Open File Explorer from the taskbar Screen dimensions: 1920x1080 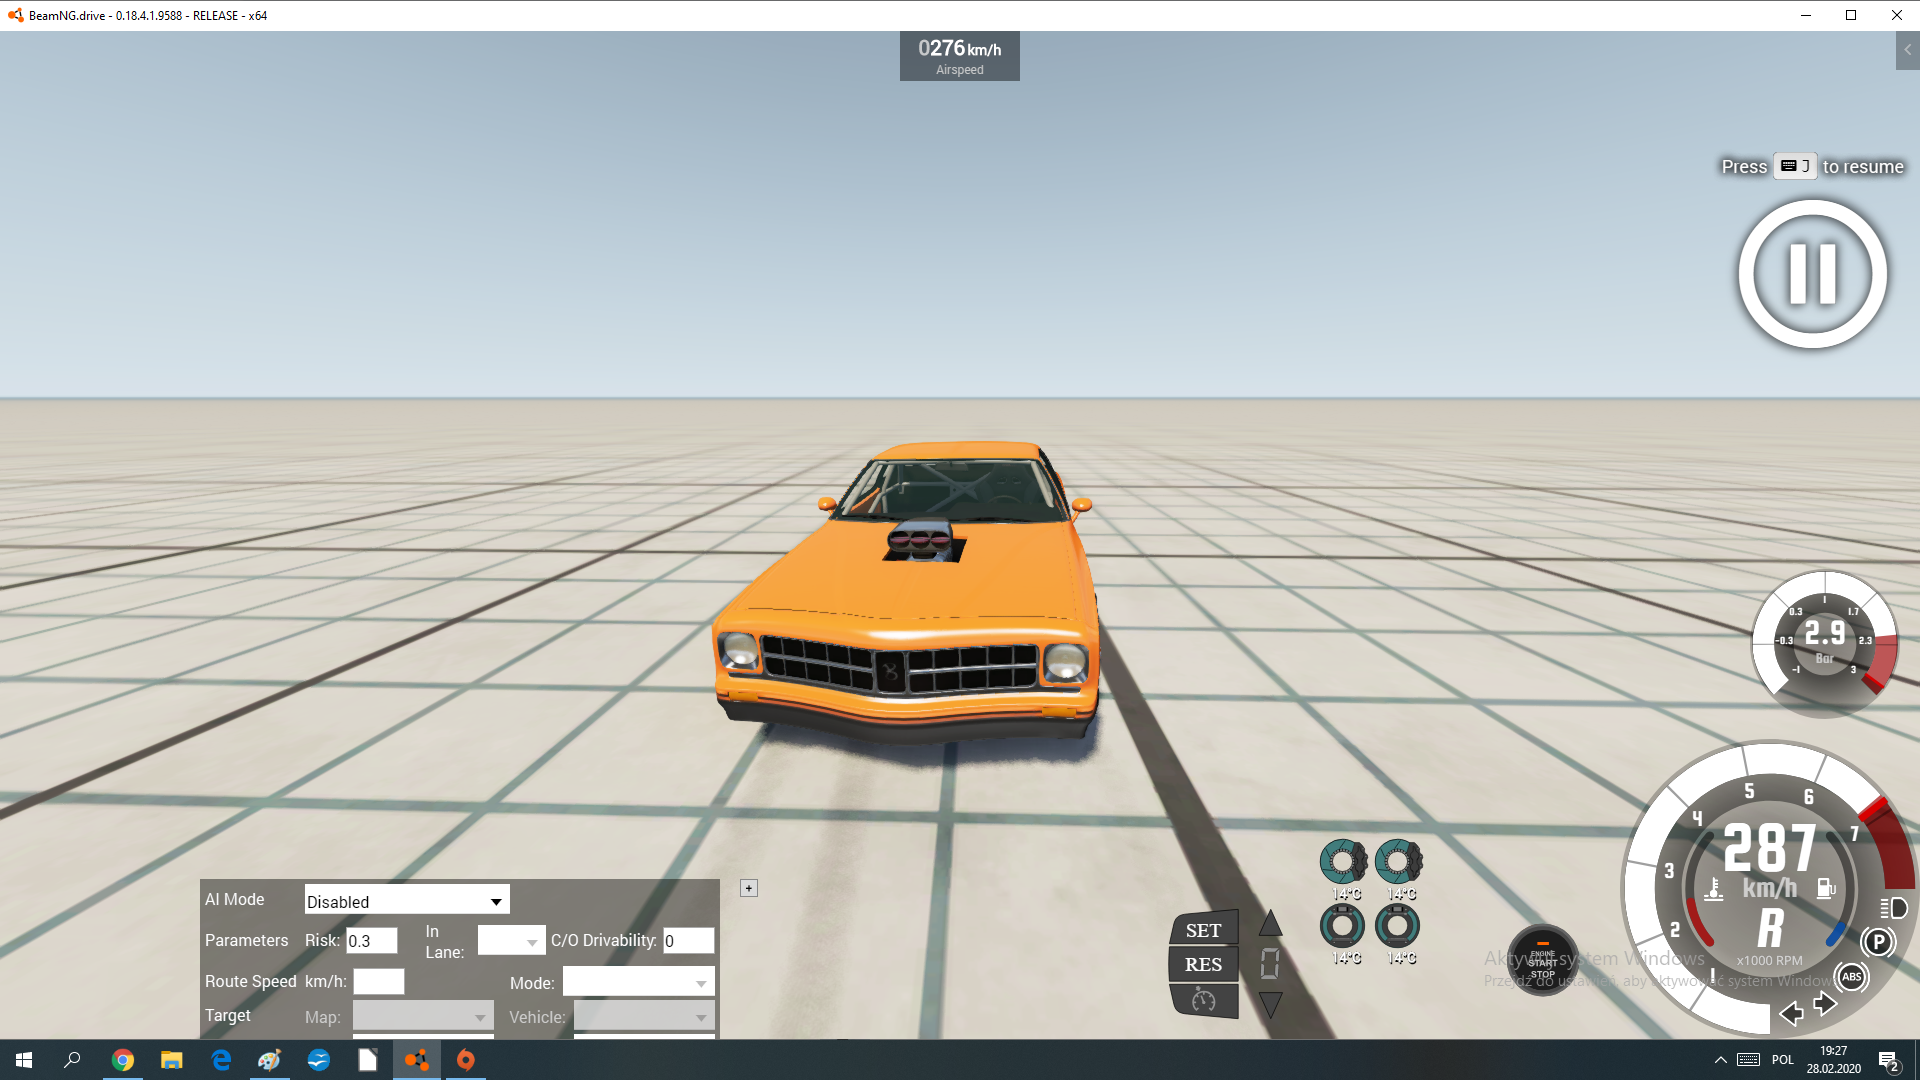pyautogui.click(x=172, y=1060)
